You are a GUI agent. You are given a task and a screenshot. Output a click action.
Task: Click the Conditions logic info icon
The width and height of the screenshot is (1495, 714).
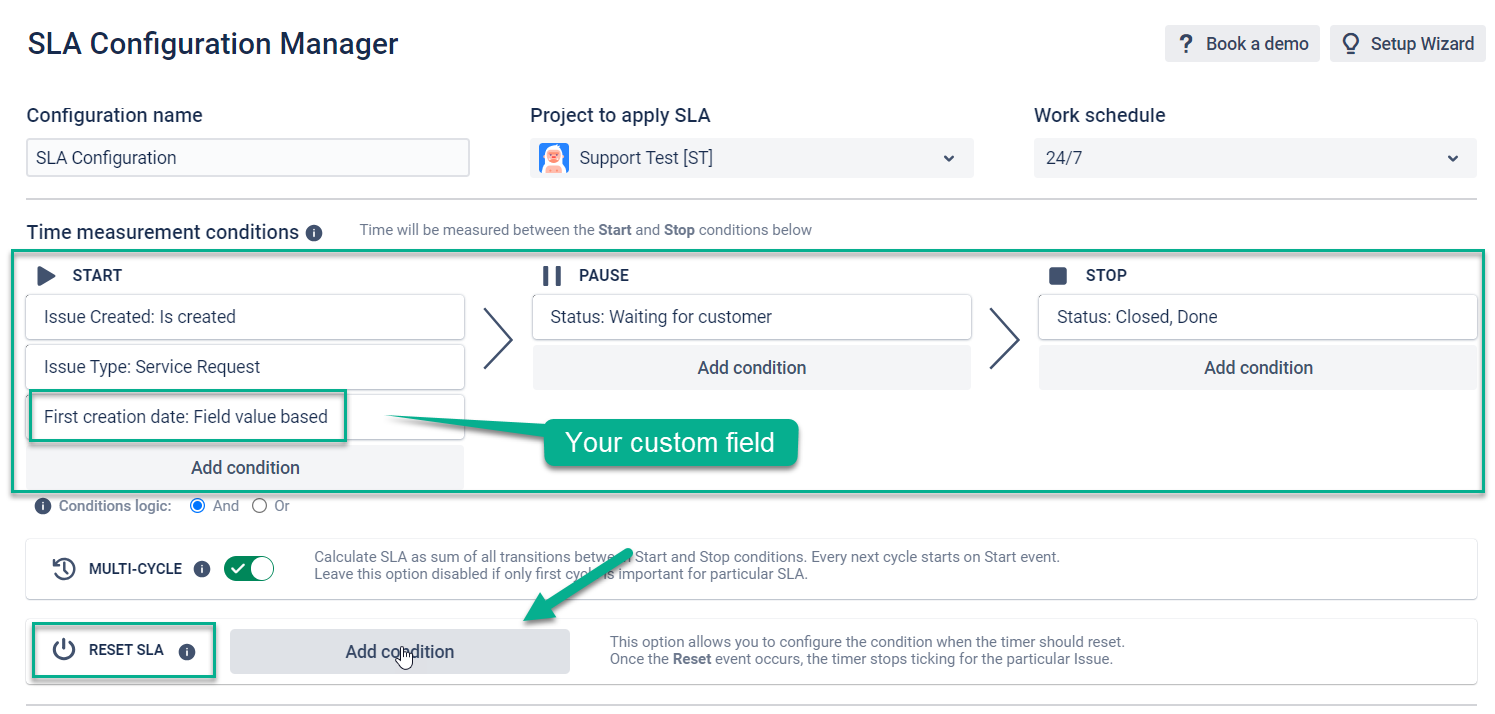tap(41, 506)
